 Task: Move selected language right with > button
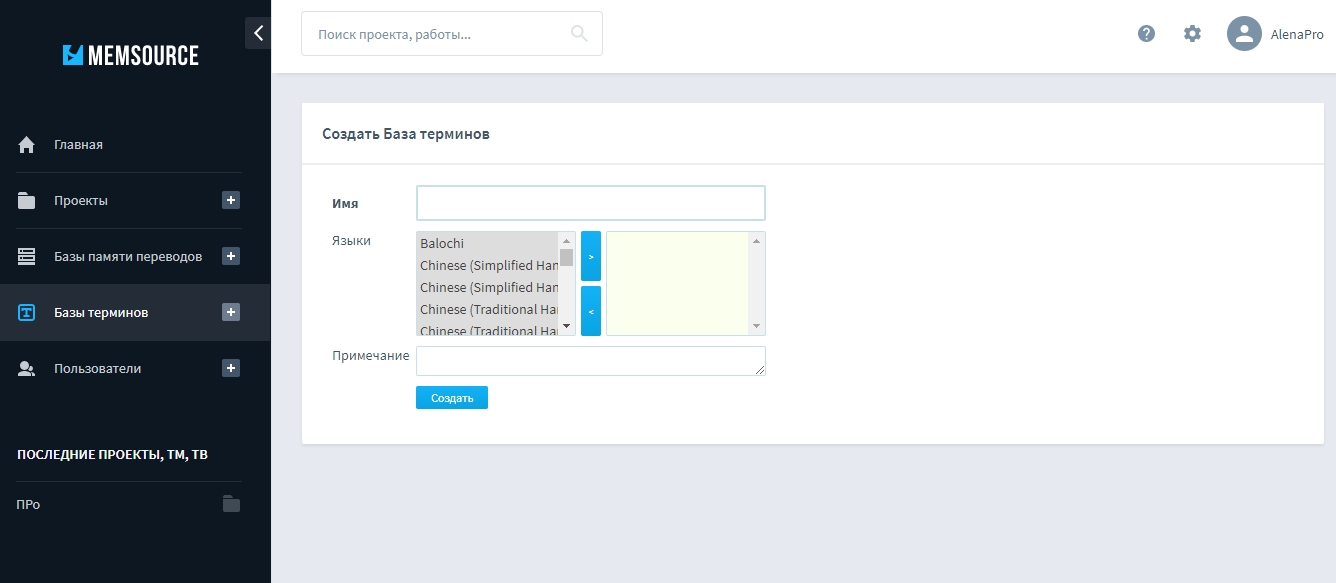pyautogui.click(x=591, y=257)
